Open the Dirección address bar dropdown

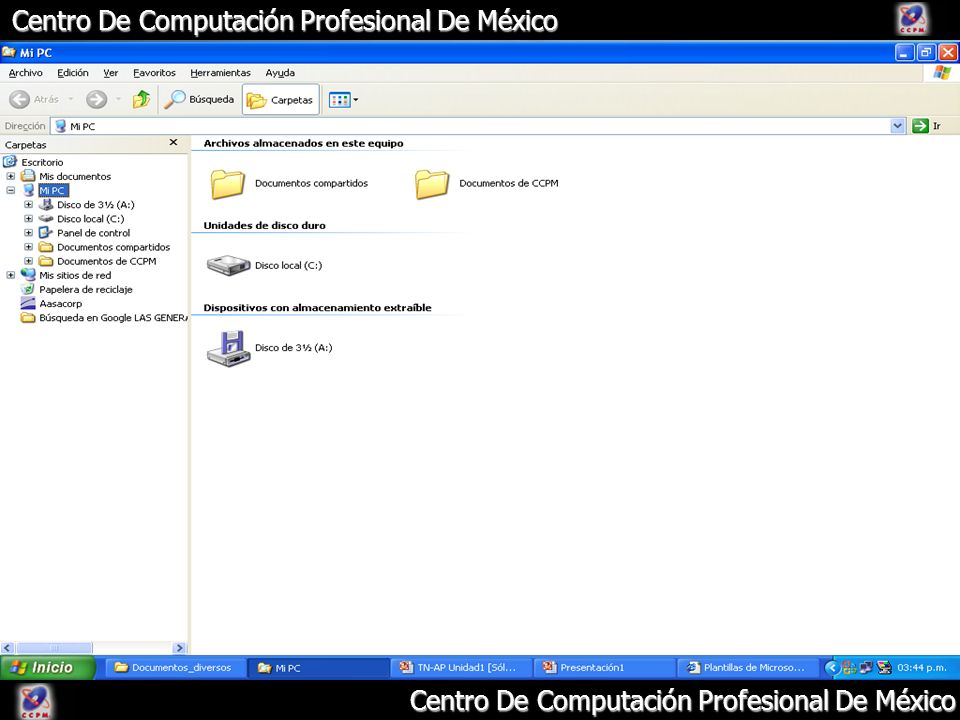(897, 126)
